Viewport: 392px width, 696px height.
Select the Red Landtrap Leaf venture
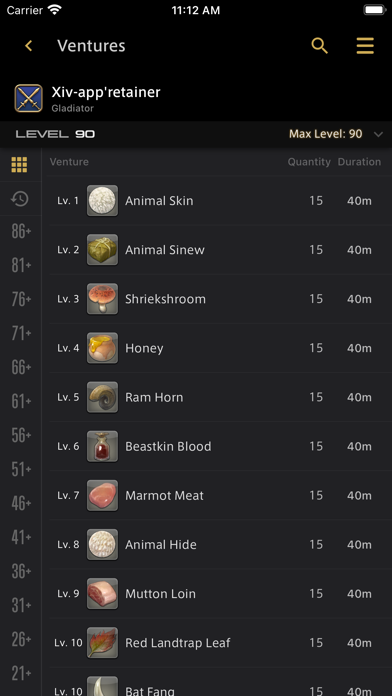click(219, 643)
